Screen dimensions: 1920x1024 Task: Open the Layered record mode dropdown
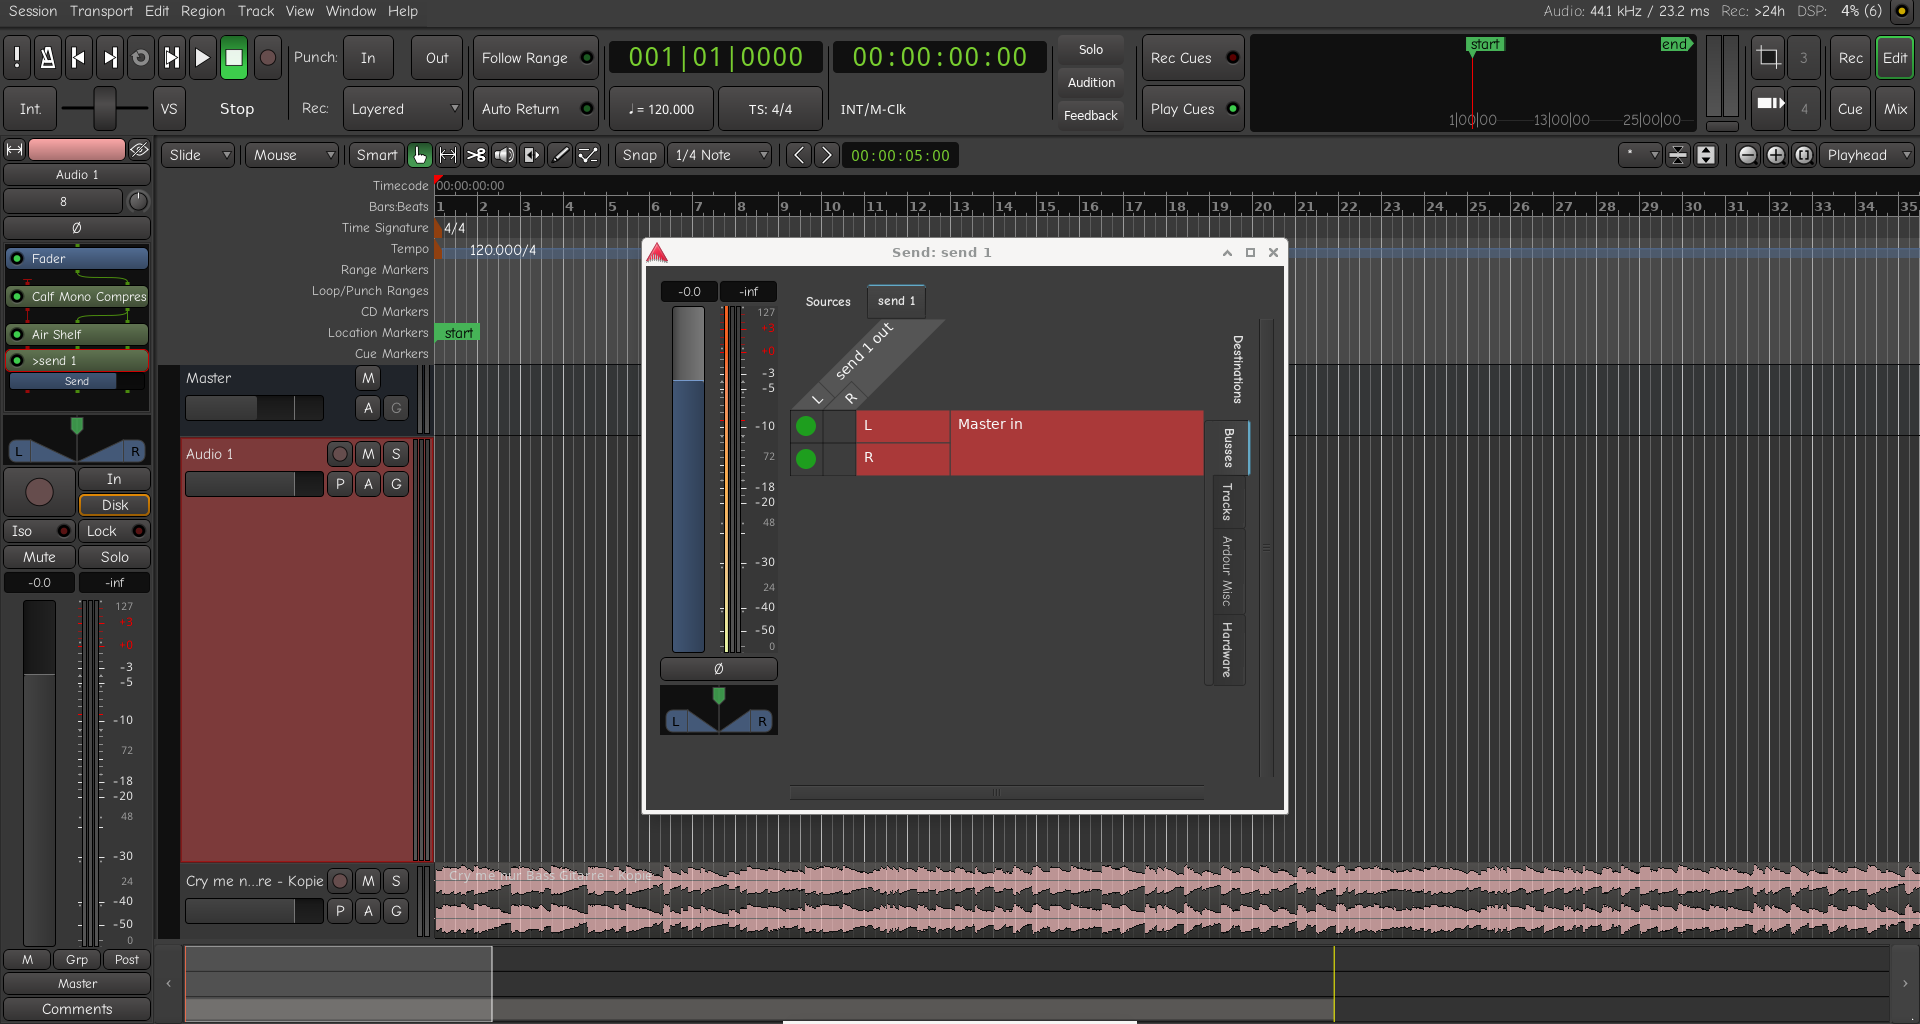403,109
